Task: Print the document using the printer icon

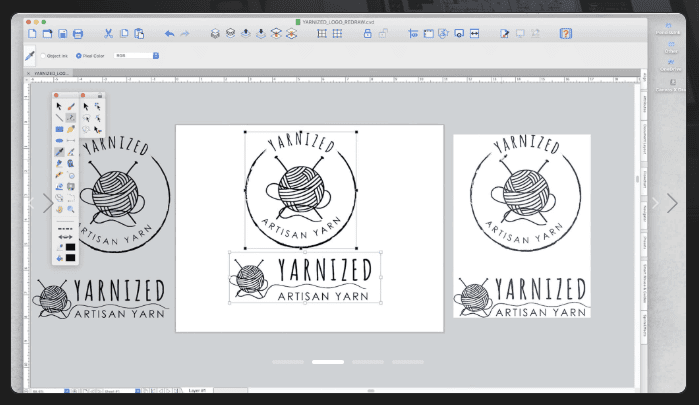Action: 78,34
